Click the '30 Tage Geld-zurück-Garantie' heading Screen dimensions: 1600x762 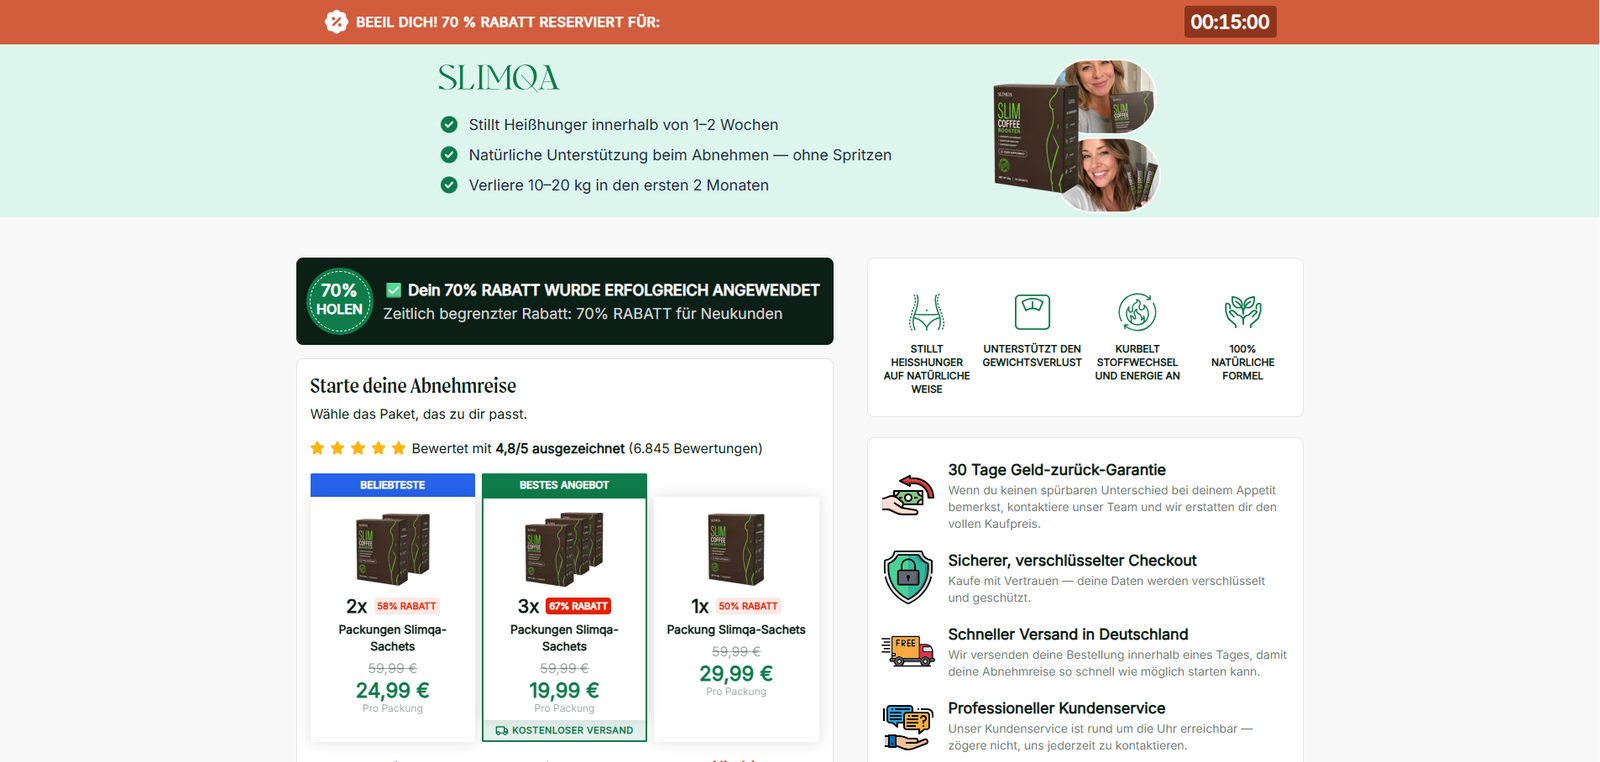(x=1057, y=470)
